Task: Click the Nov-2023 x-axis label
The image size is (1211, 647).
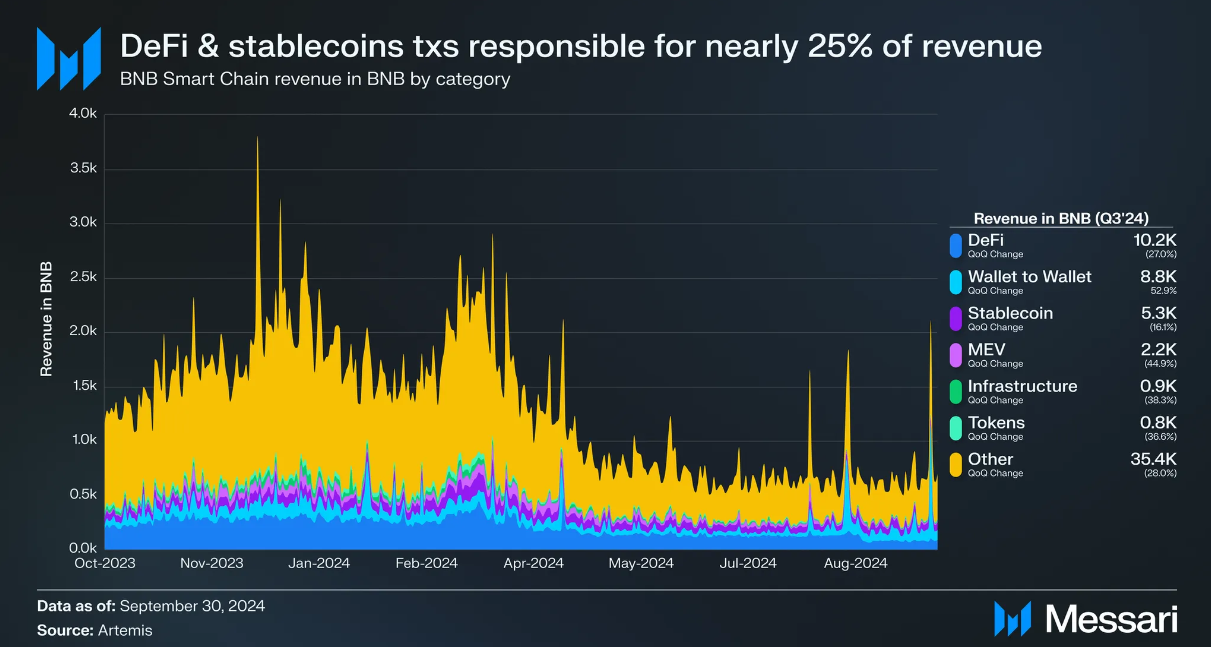Action: click(x=213, y=564)
